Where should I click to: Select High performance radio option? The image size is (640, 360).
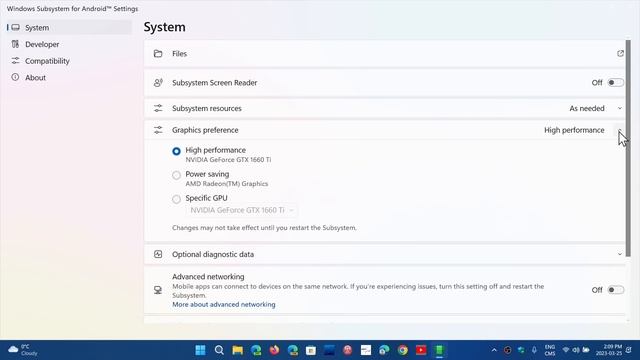point(176,151)
